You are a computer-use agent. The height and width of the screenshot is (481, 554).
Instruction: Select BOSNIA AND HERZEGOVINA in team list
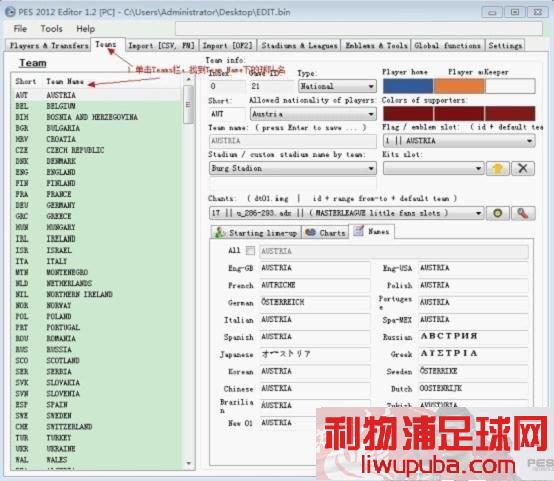97,117
